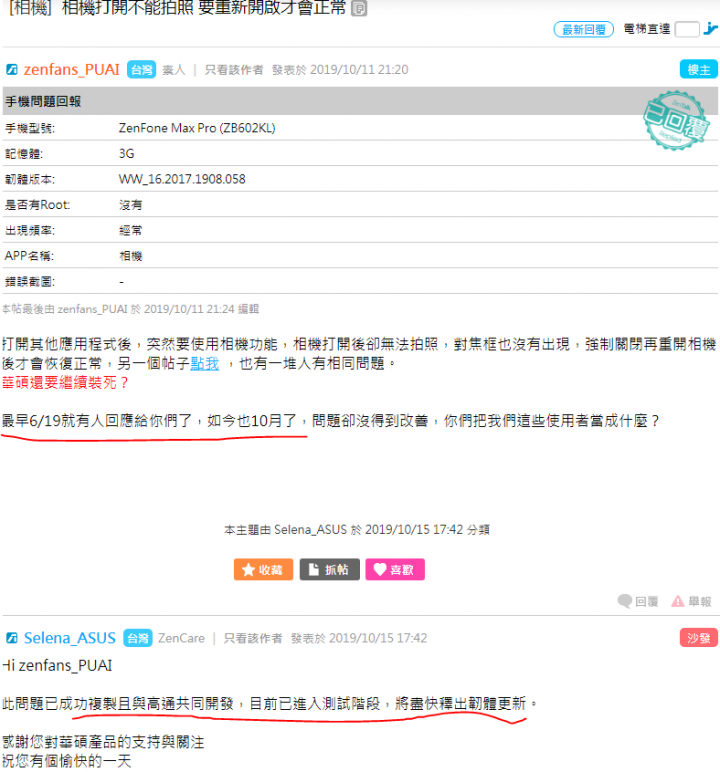Click the ZenTalk icon before zenfans_PUAI
Screen dimensions: 720x772
(12, 70)
